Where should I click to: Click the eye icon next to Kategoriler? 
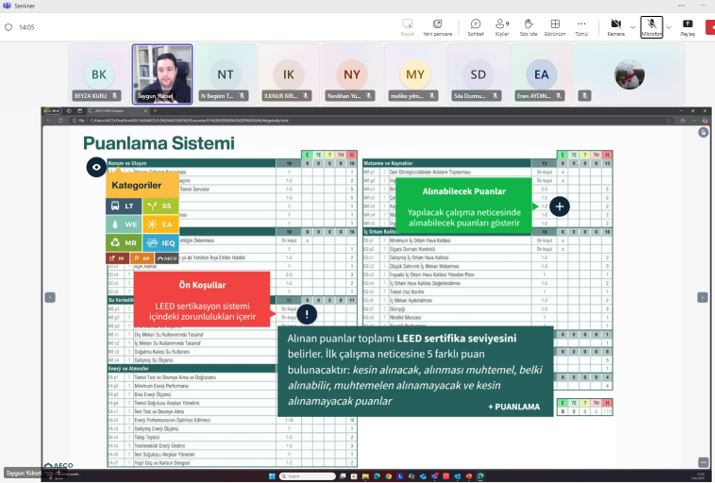(x=96, y=167)
